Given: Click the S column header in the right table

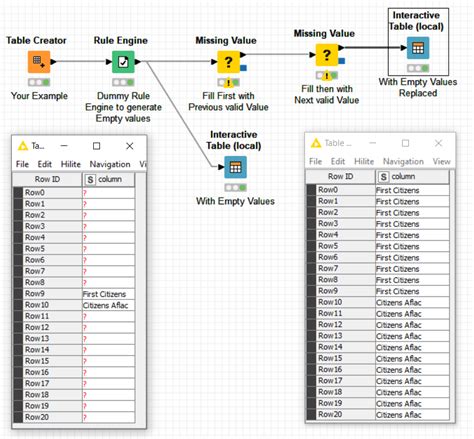Looking at the screenshot, I should coord(412,177).
